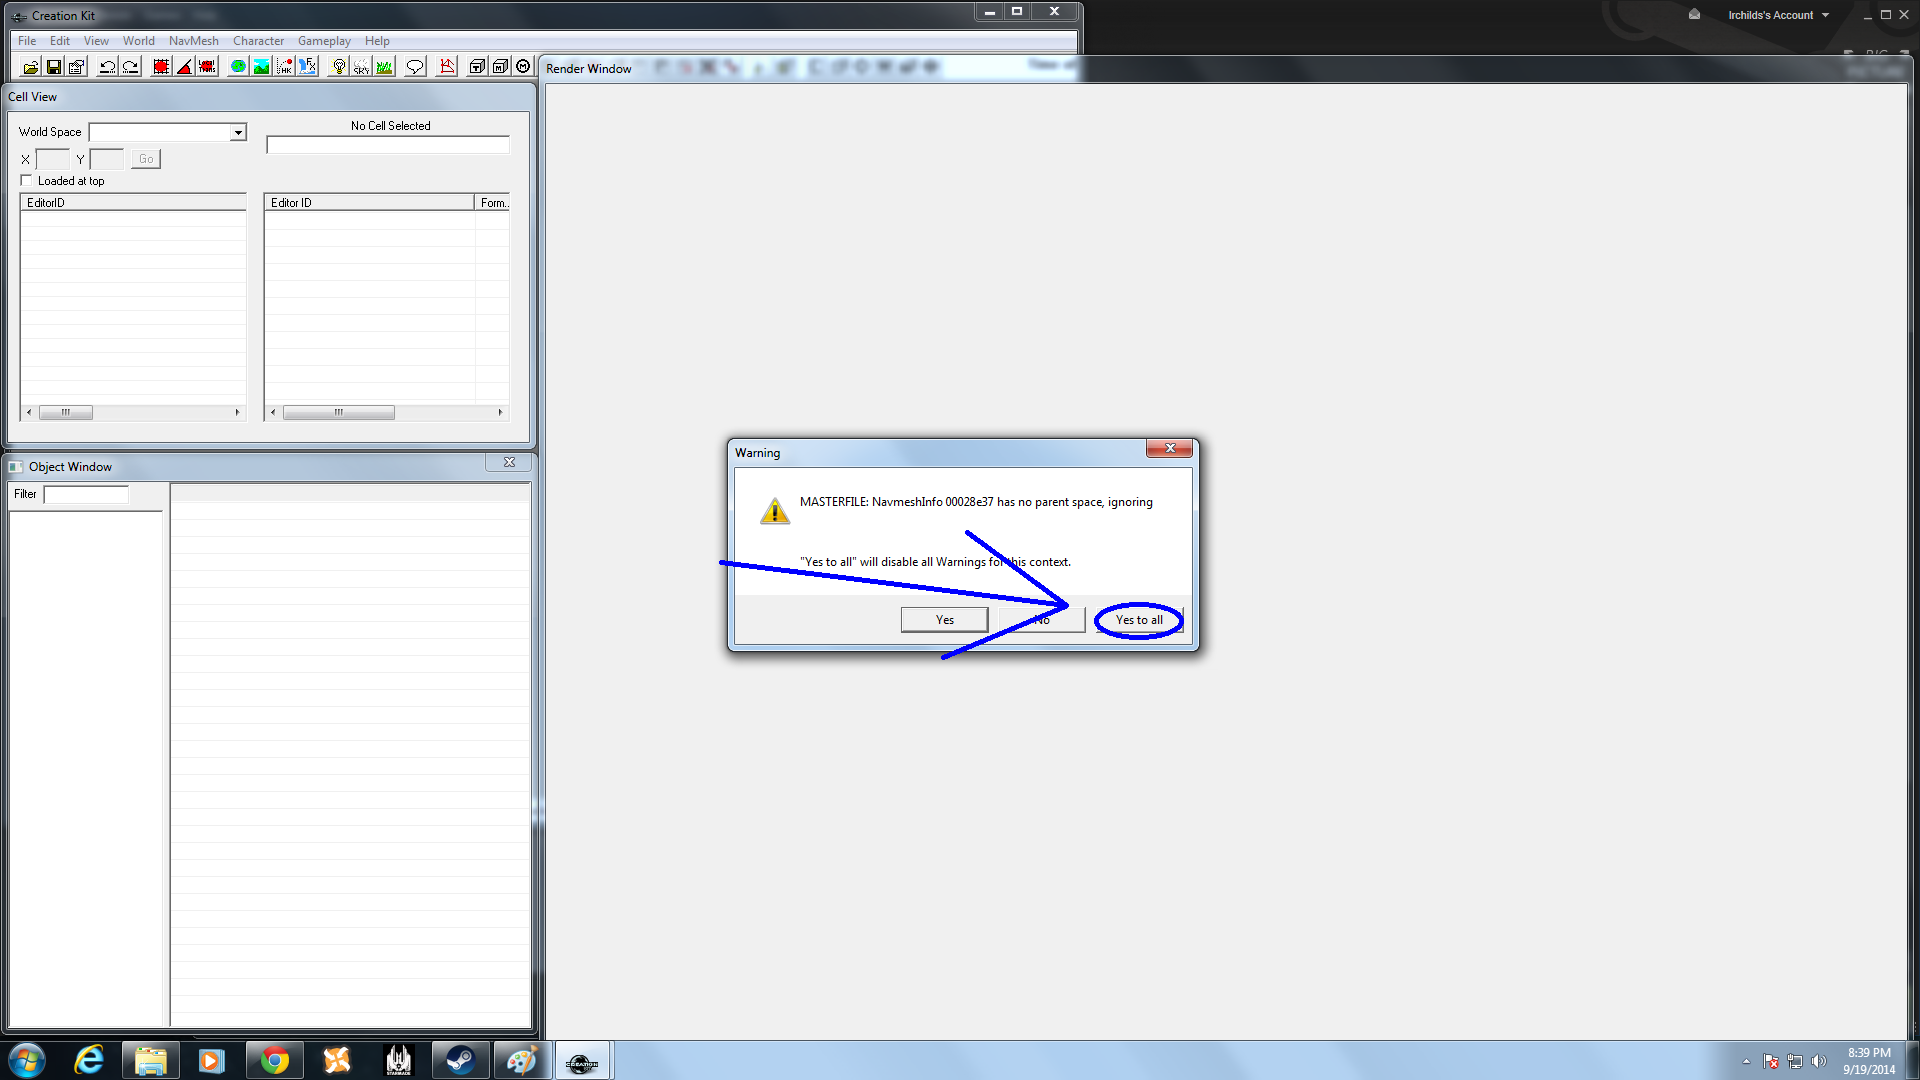Click the save floppy disk icon
Viewport: 1920px width, 1080px height.
coord(54,67)
